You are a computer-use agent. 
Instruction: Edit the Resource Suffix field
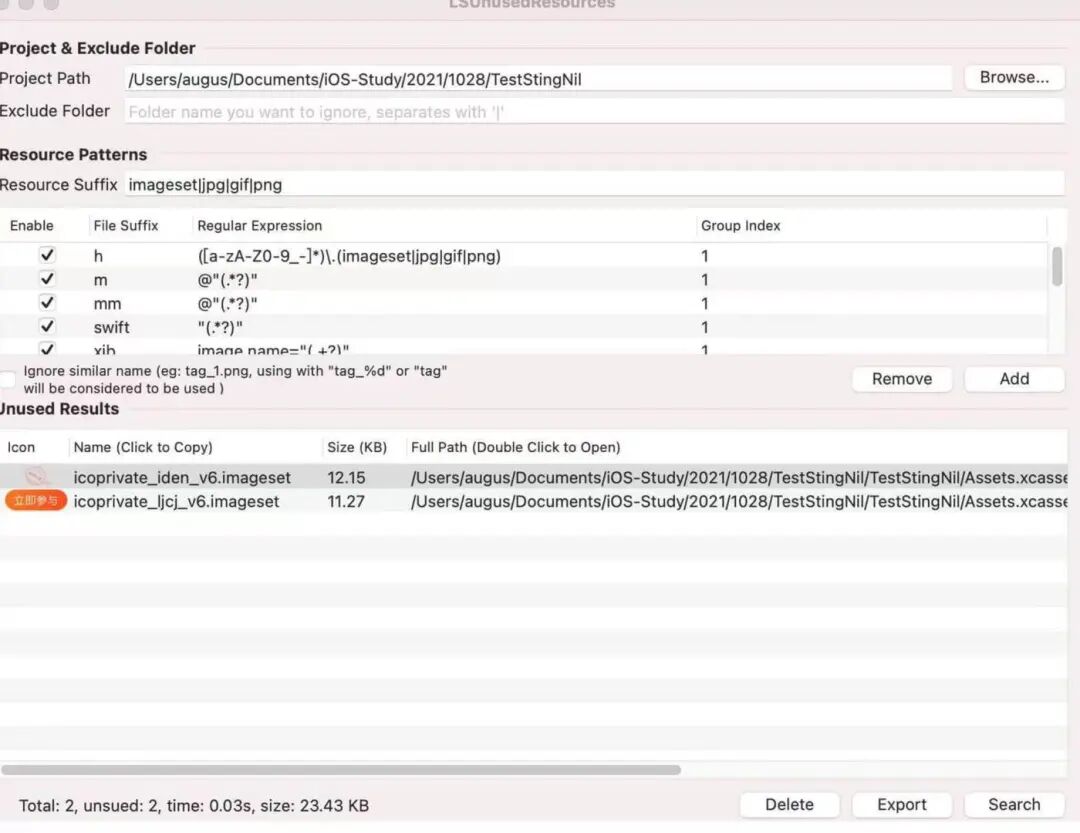click(594, 185)
